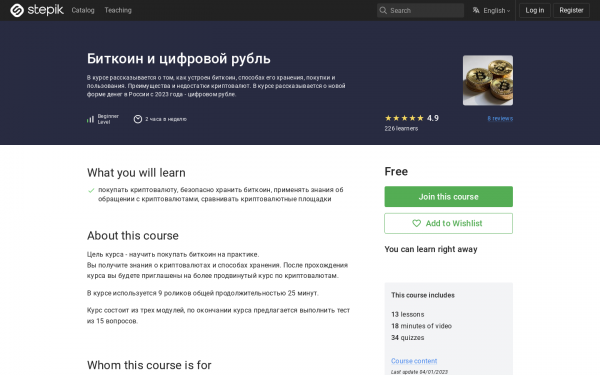Screen dimensions: 600x375
Task: Click the Whom this course is for heading
Action: click(x=149, y=365)
